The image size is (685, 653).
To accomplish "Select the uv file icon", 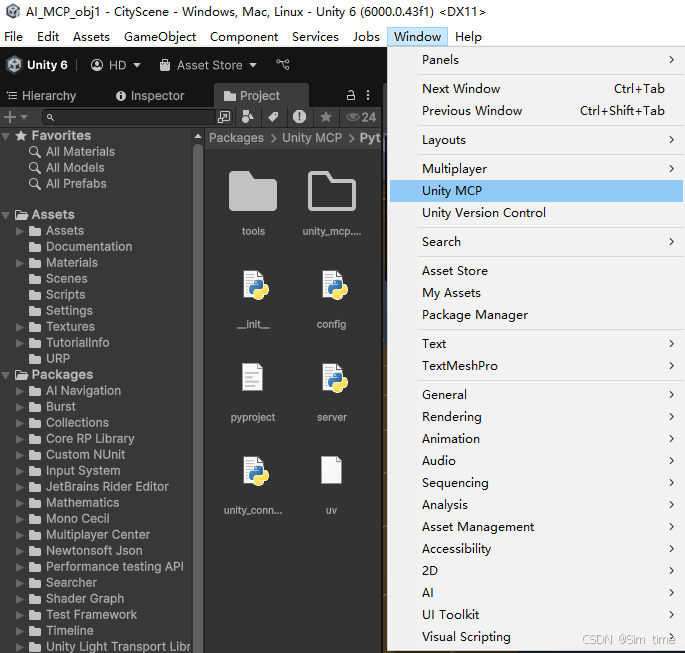I will click(x=331, y=470).
